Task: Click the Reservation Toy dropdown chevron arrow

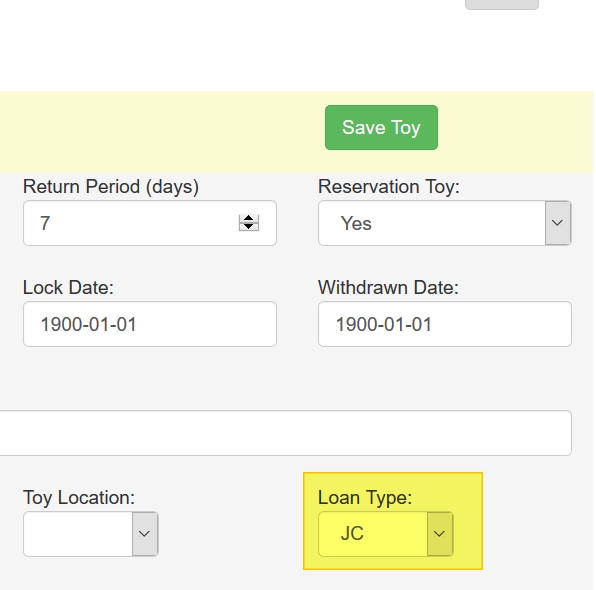Action: [x=558, y=223]
